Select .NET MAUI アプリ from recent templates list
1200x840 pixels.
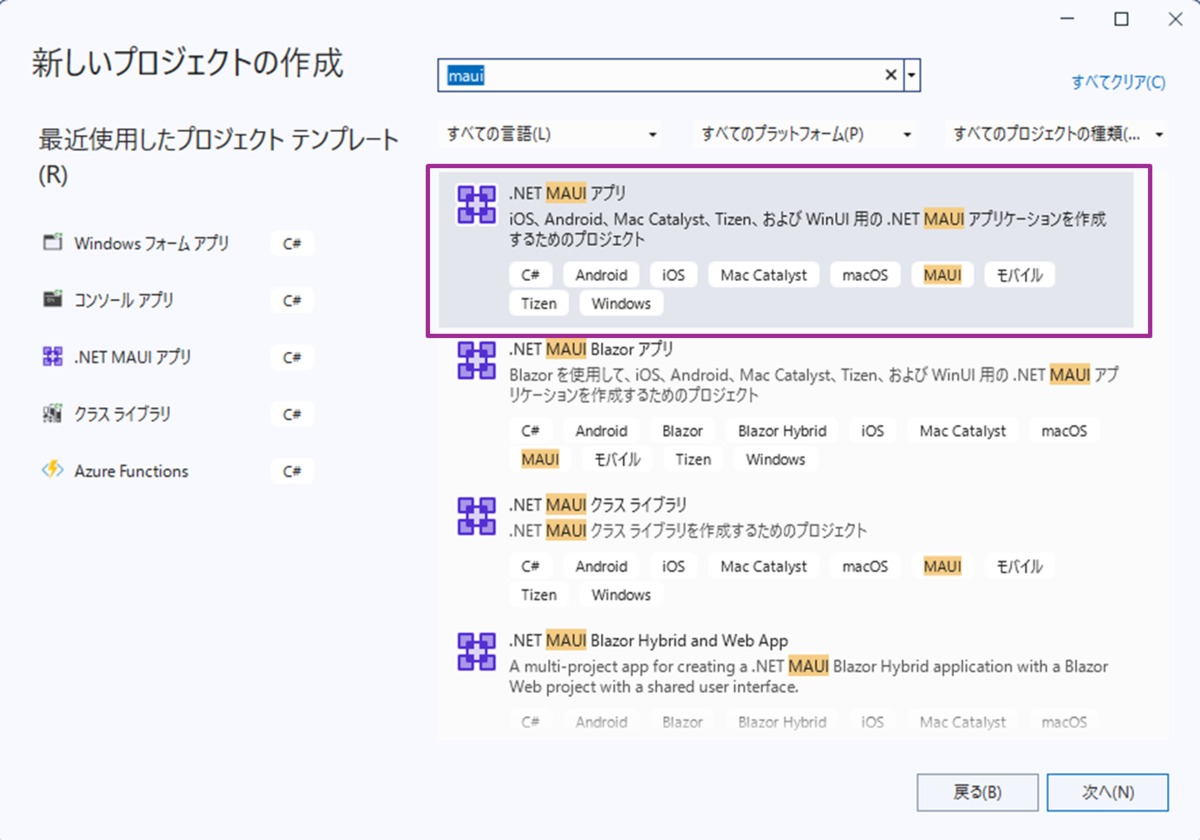pos(178,357)
